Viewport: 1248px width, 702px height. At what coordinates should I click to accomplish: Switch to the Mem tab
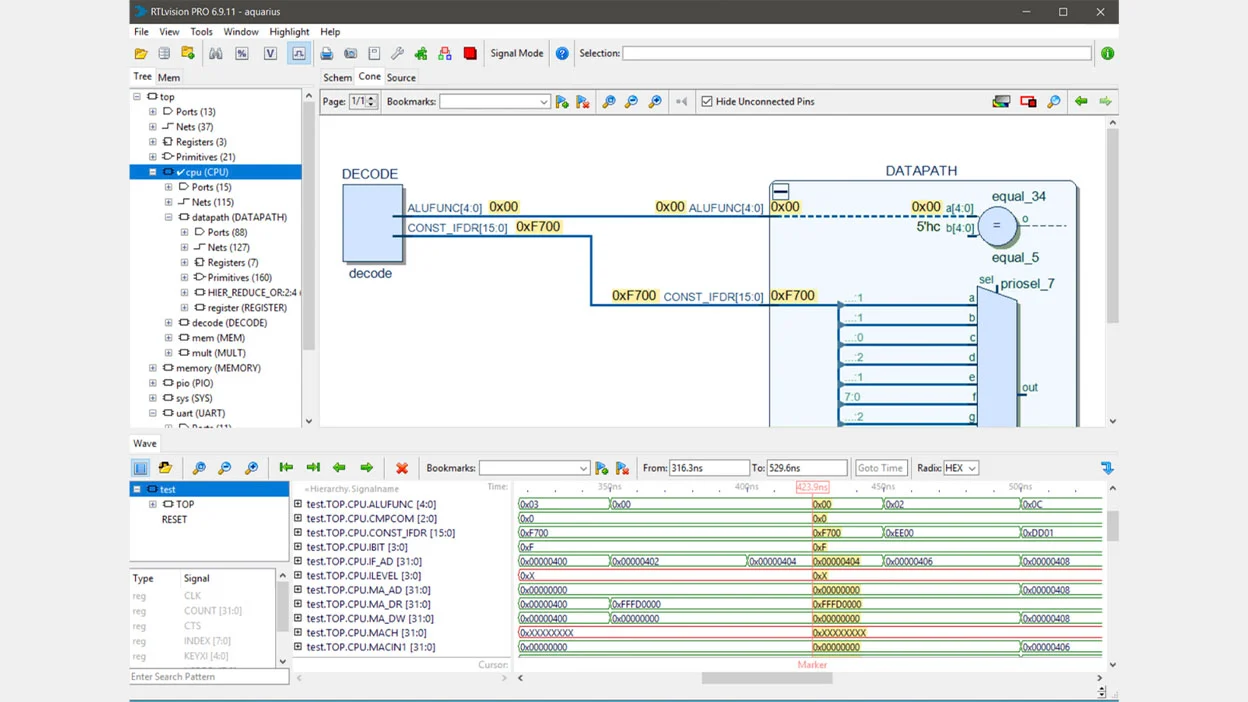point(169,77)
